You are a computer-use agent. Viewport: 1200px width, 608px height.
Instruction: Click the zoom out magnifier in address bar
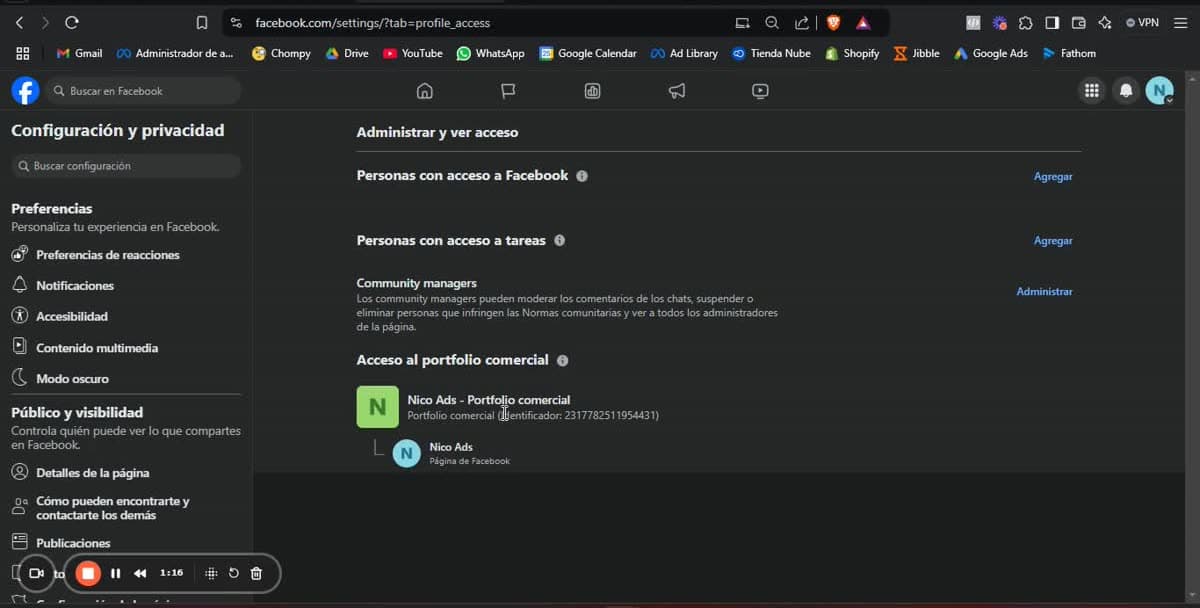[772, 22]
